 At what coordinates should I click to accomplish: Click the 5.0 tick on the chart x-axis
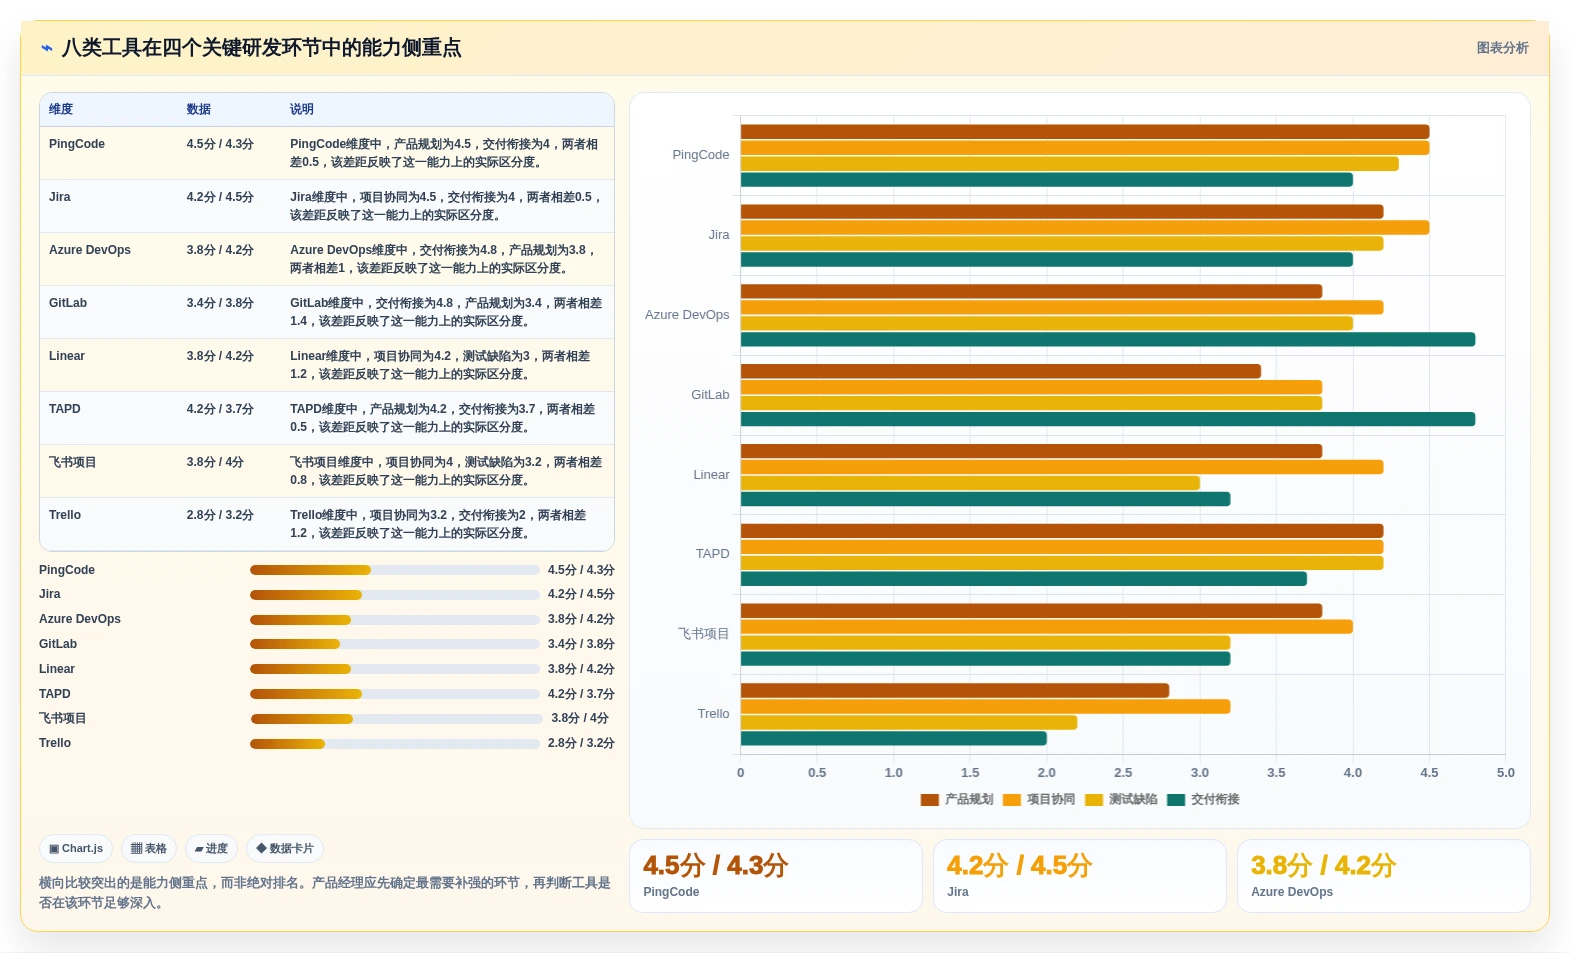click(x=1505, y=773)
